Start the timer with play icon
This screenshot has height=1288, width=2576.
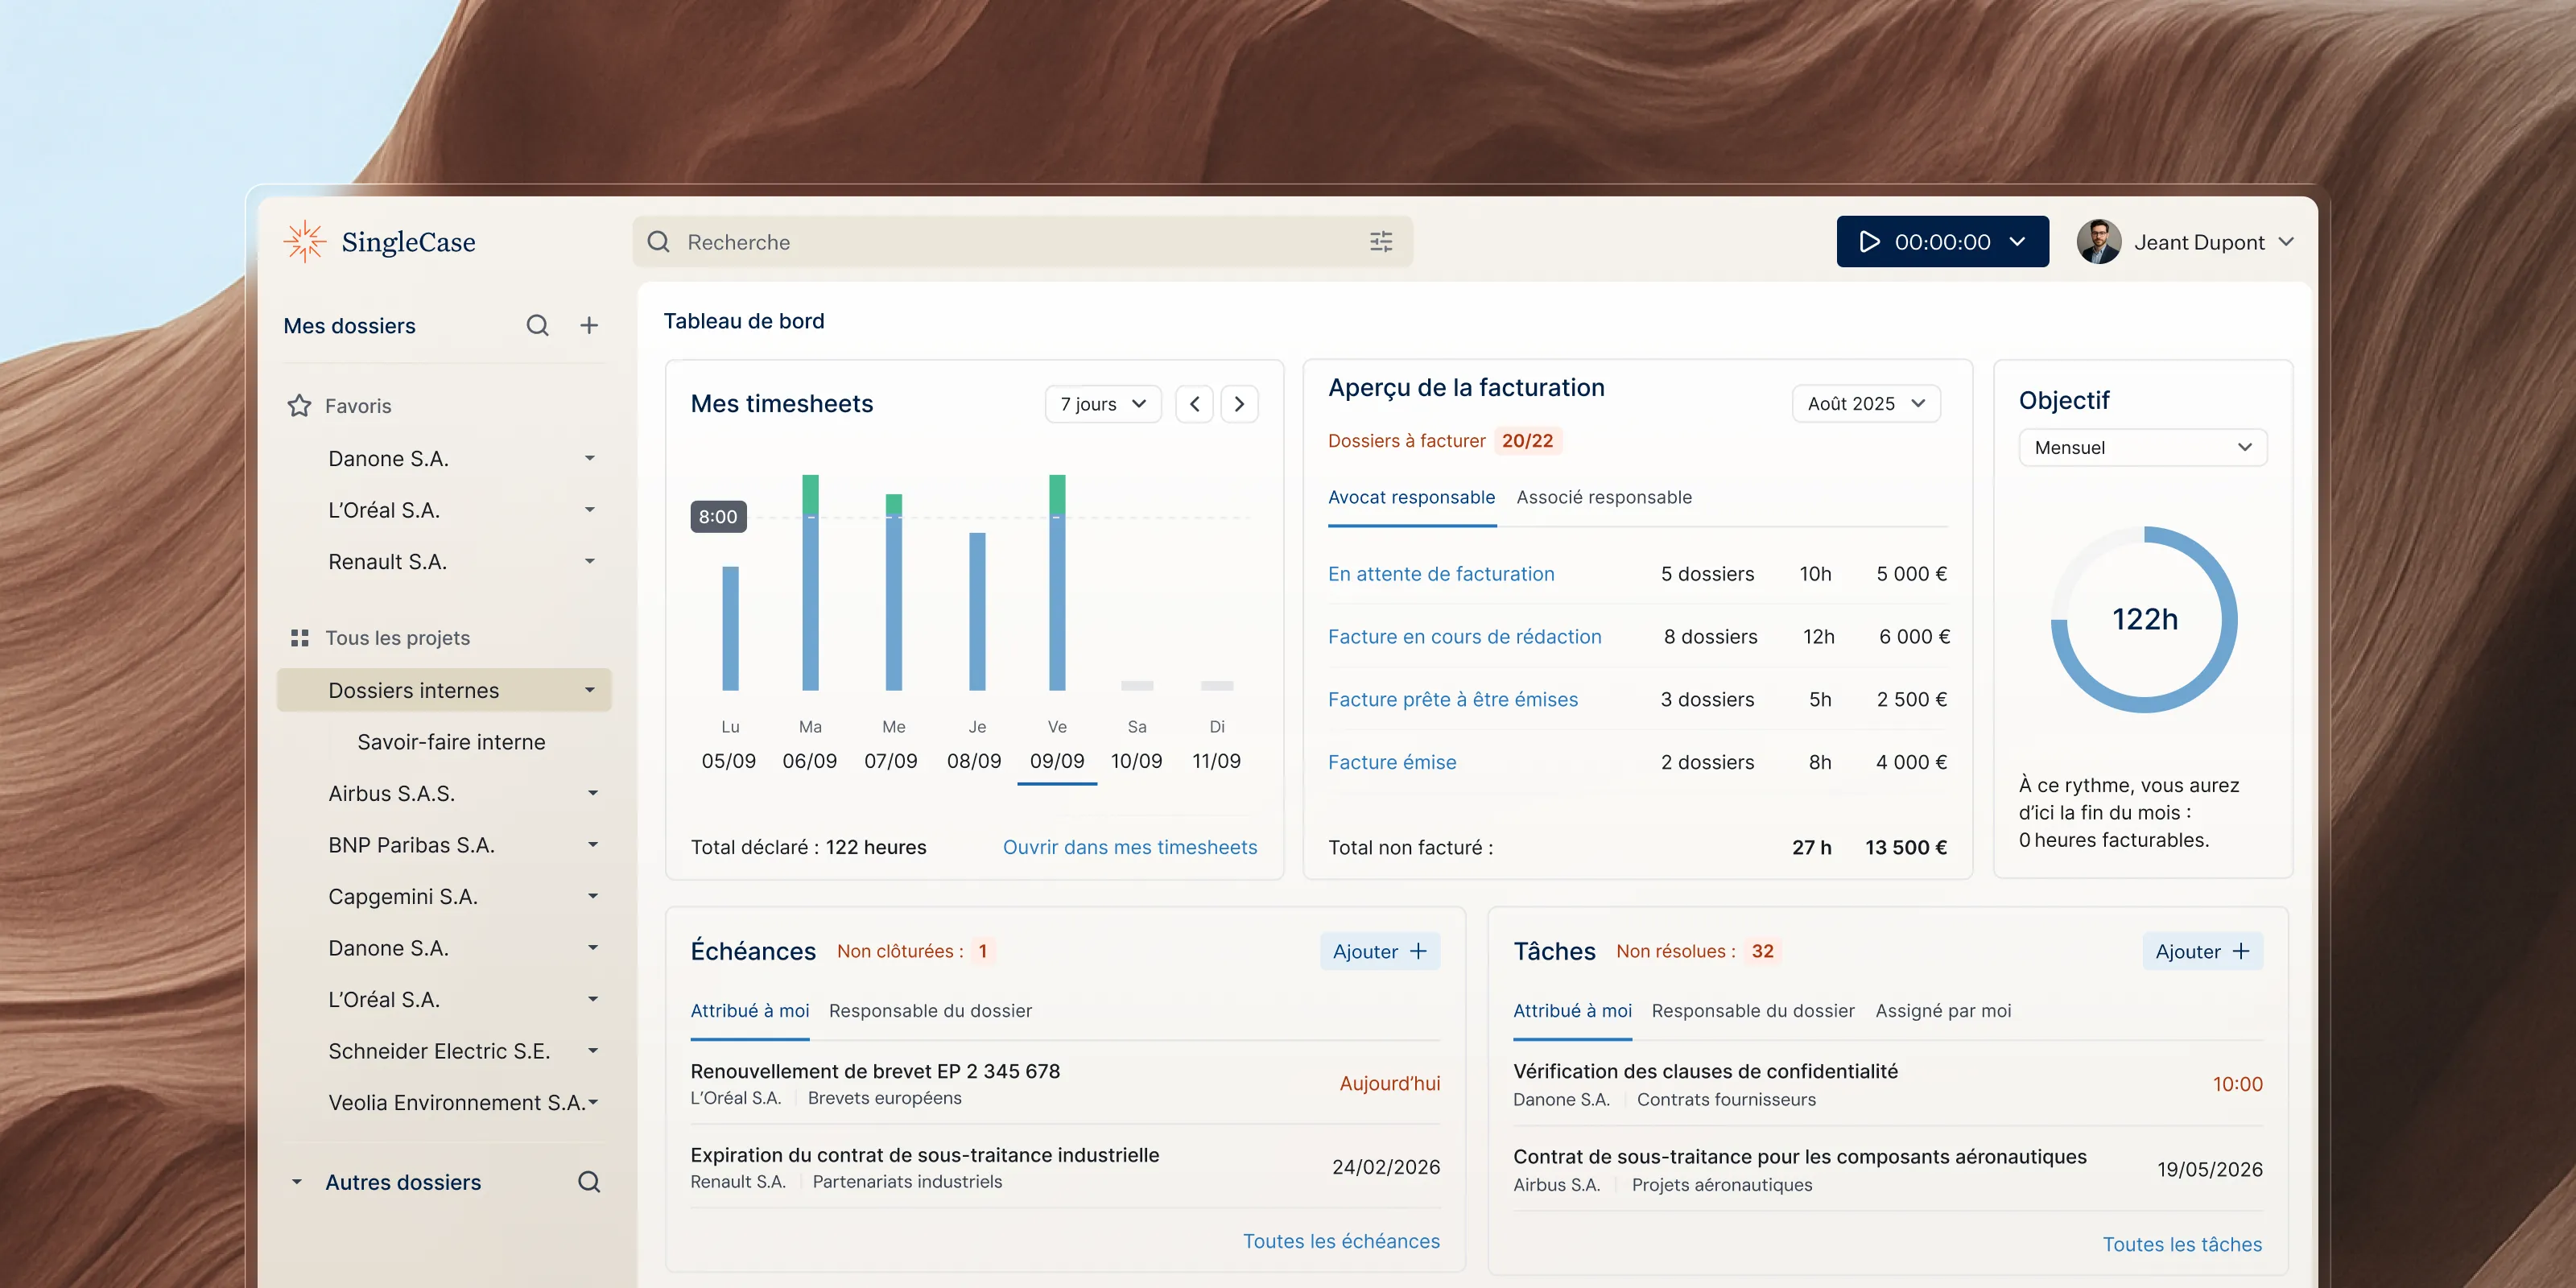pyautogui.click(x=1869, y=241)
